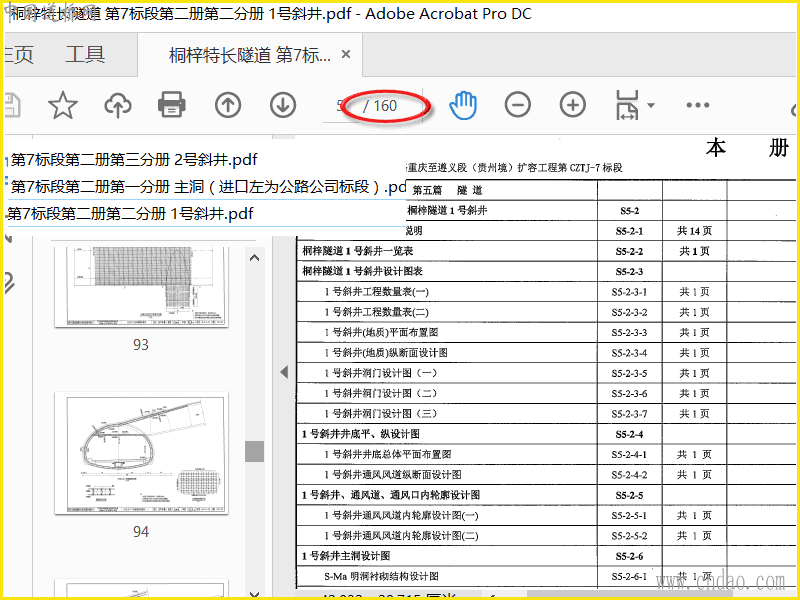Click the page number input field
Viewport: 800px width, 600px height.
point(341,106)
